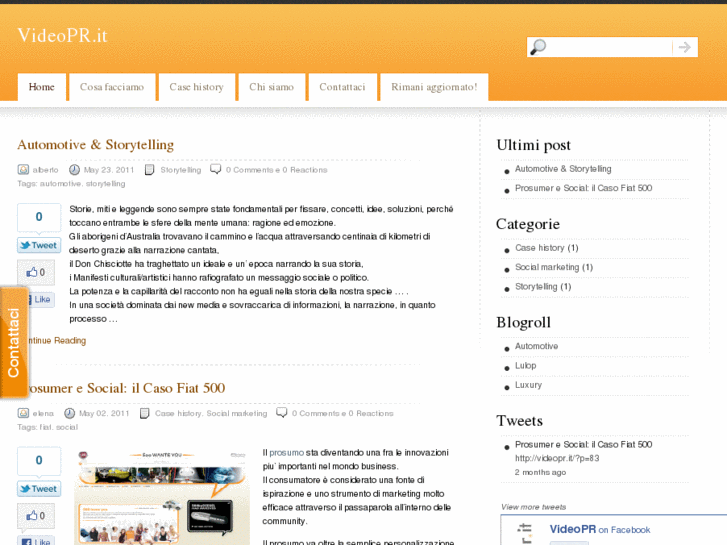Viewport: 727px width, 545px height.
Task: Click the comment bubble icon on Fiat 500 post
Action: (x=281, y=413)
